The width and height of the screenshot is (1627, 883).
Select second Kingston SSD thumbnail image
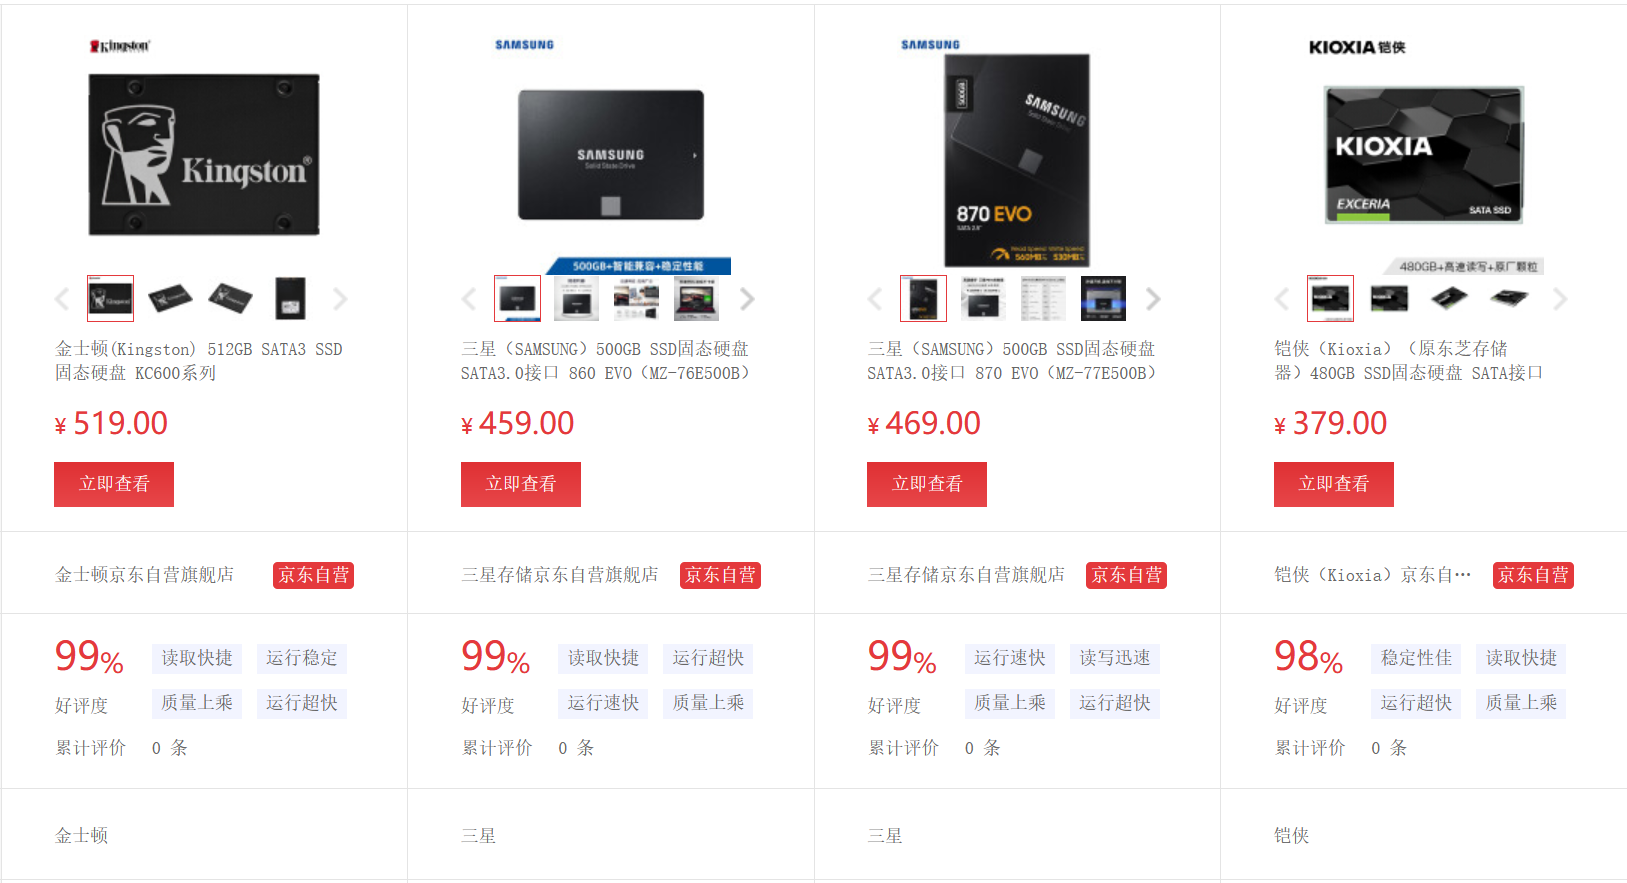point(170,298)
